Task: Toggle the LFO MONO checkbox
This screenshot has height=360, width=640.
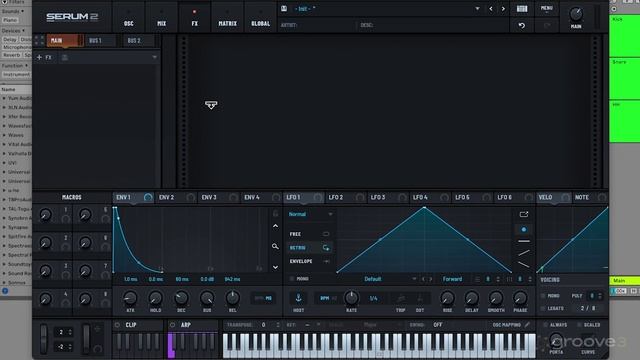Action: [291, 279]
